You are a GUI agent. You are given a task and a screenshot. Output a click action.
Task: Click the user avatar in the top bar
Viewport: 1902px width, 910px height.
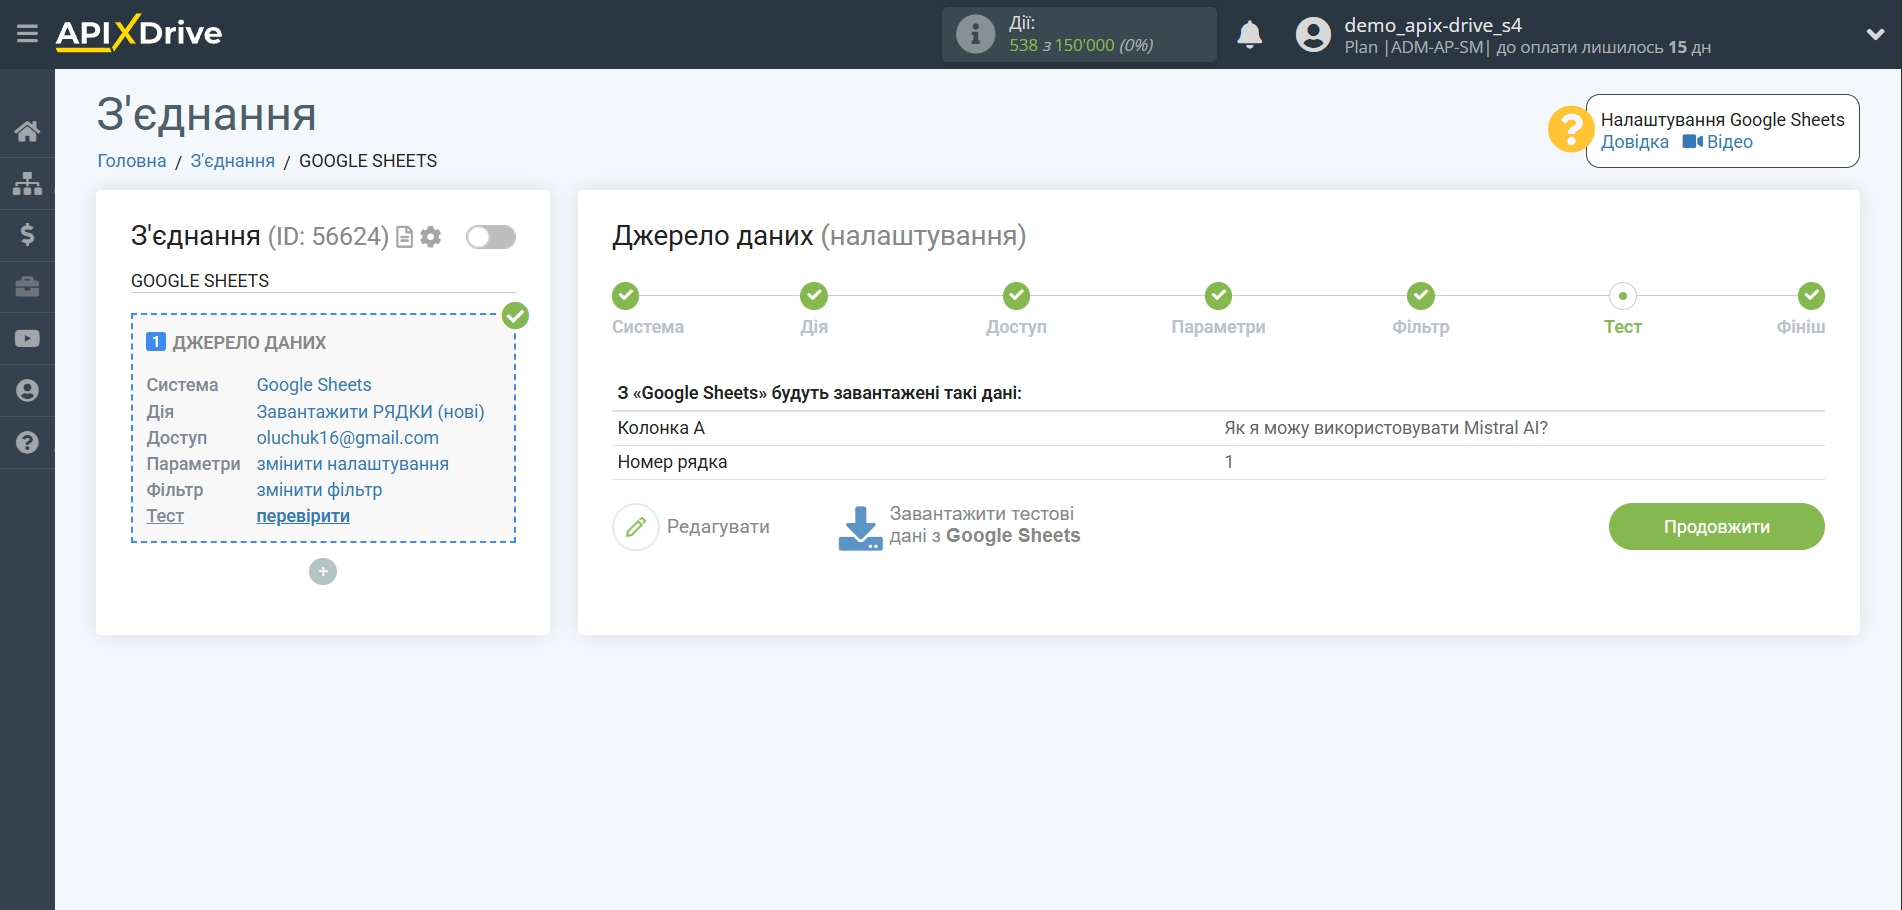click(1313, 33)
